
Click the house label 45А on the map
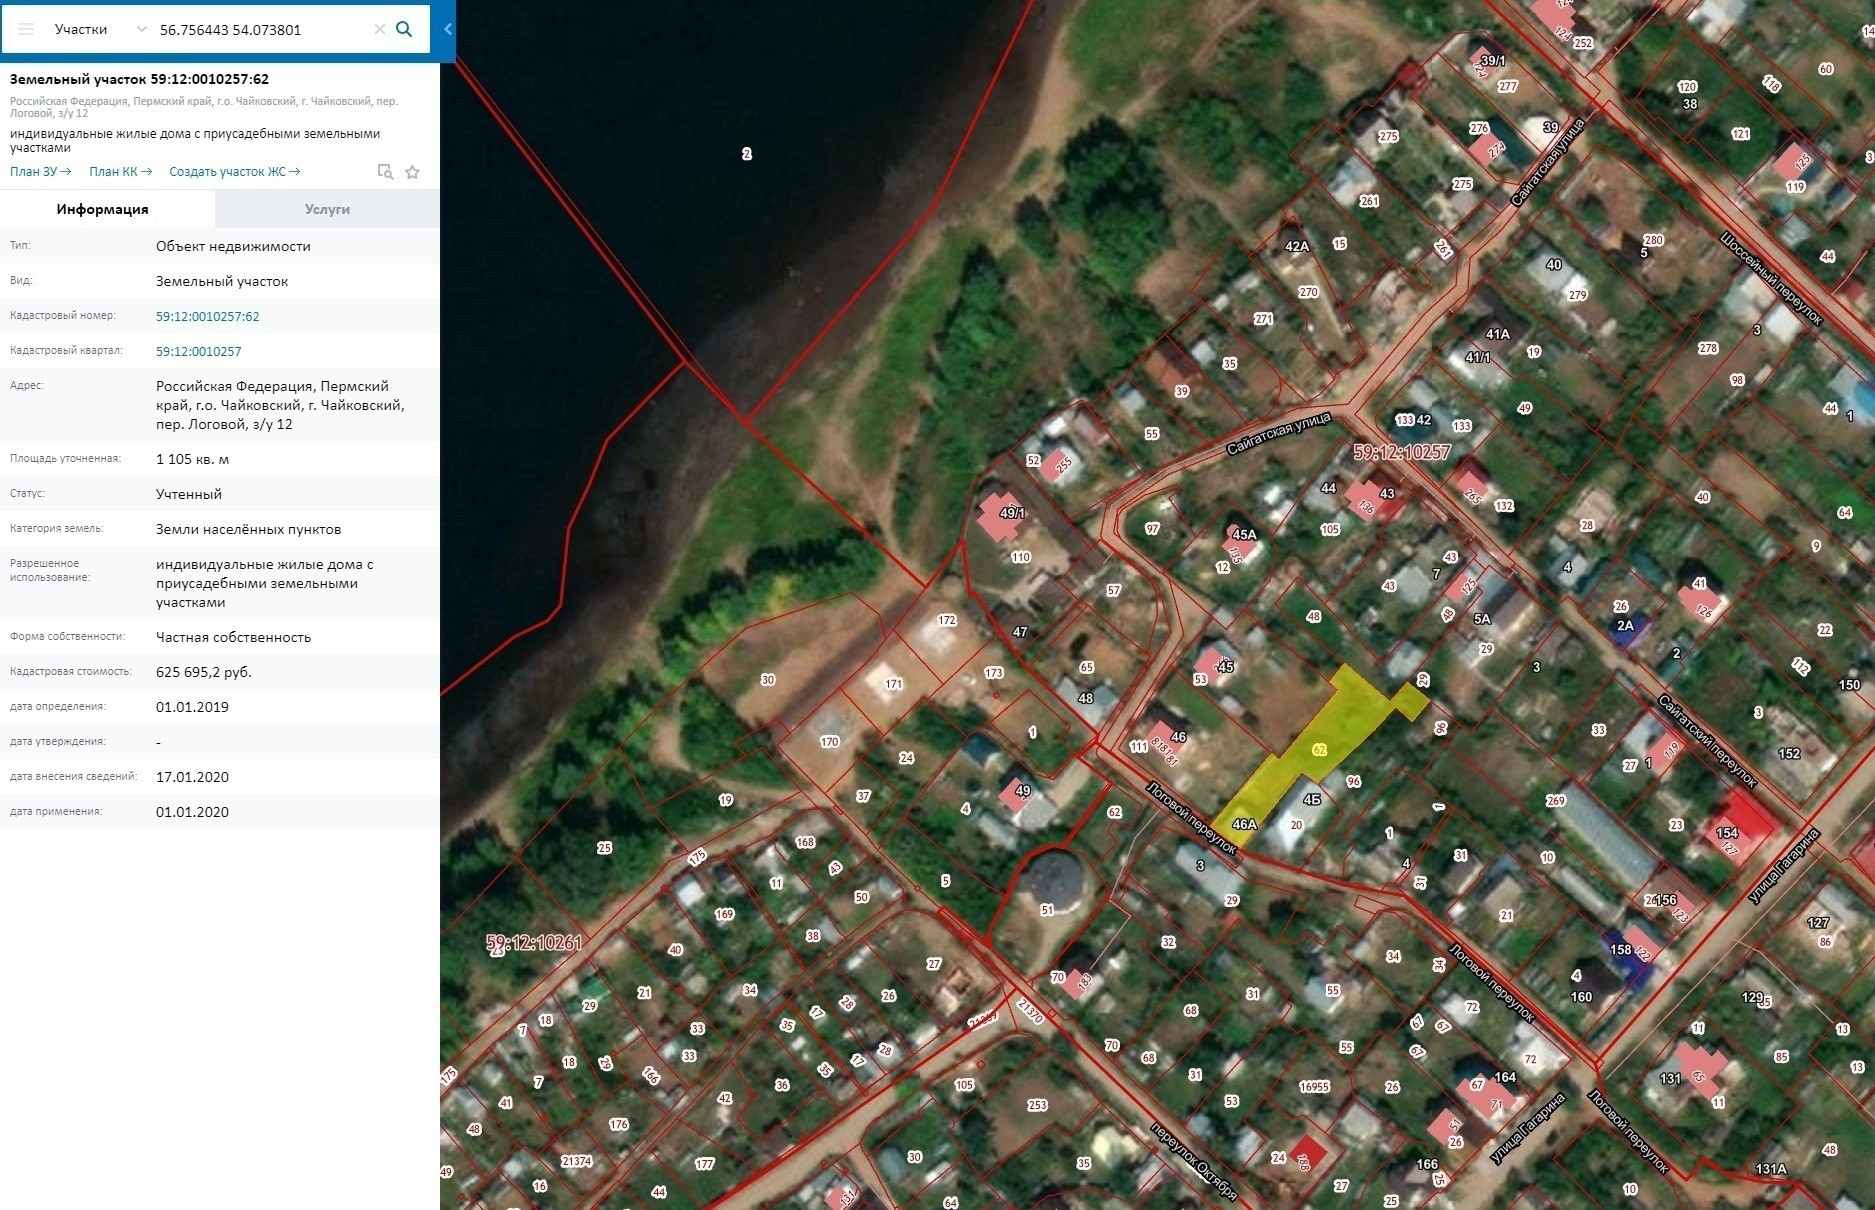[1244, 535]
